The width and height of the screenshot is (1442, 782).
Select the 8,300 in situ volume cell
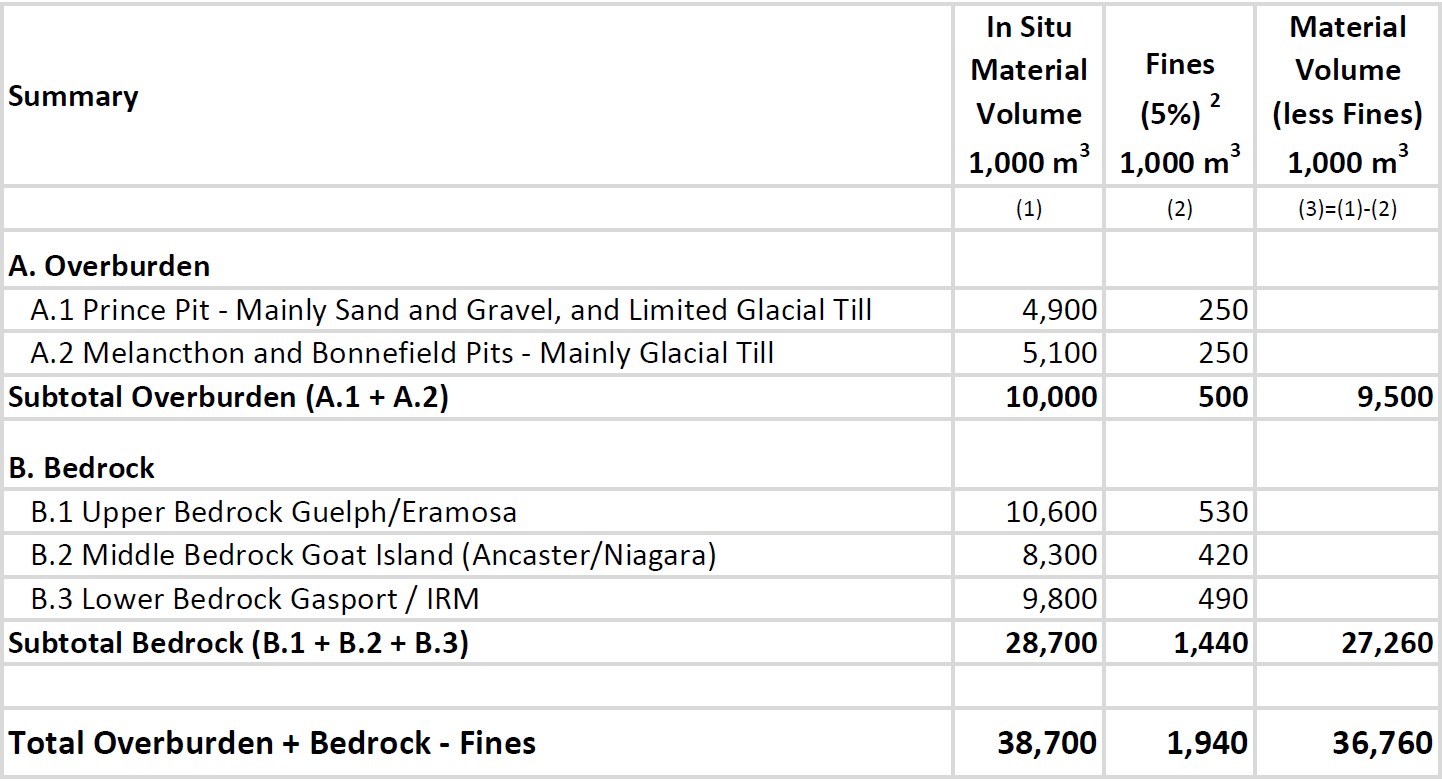tap(1060, 554)
